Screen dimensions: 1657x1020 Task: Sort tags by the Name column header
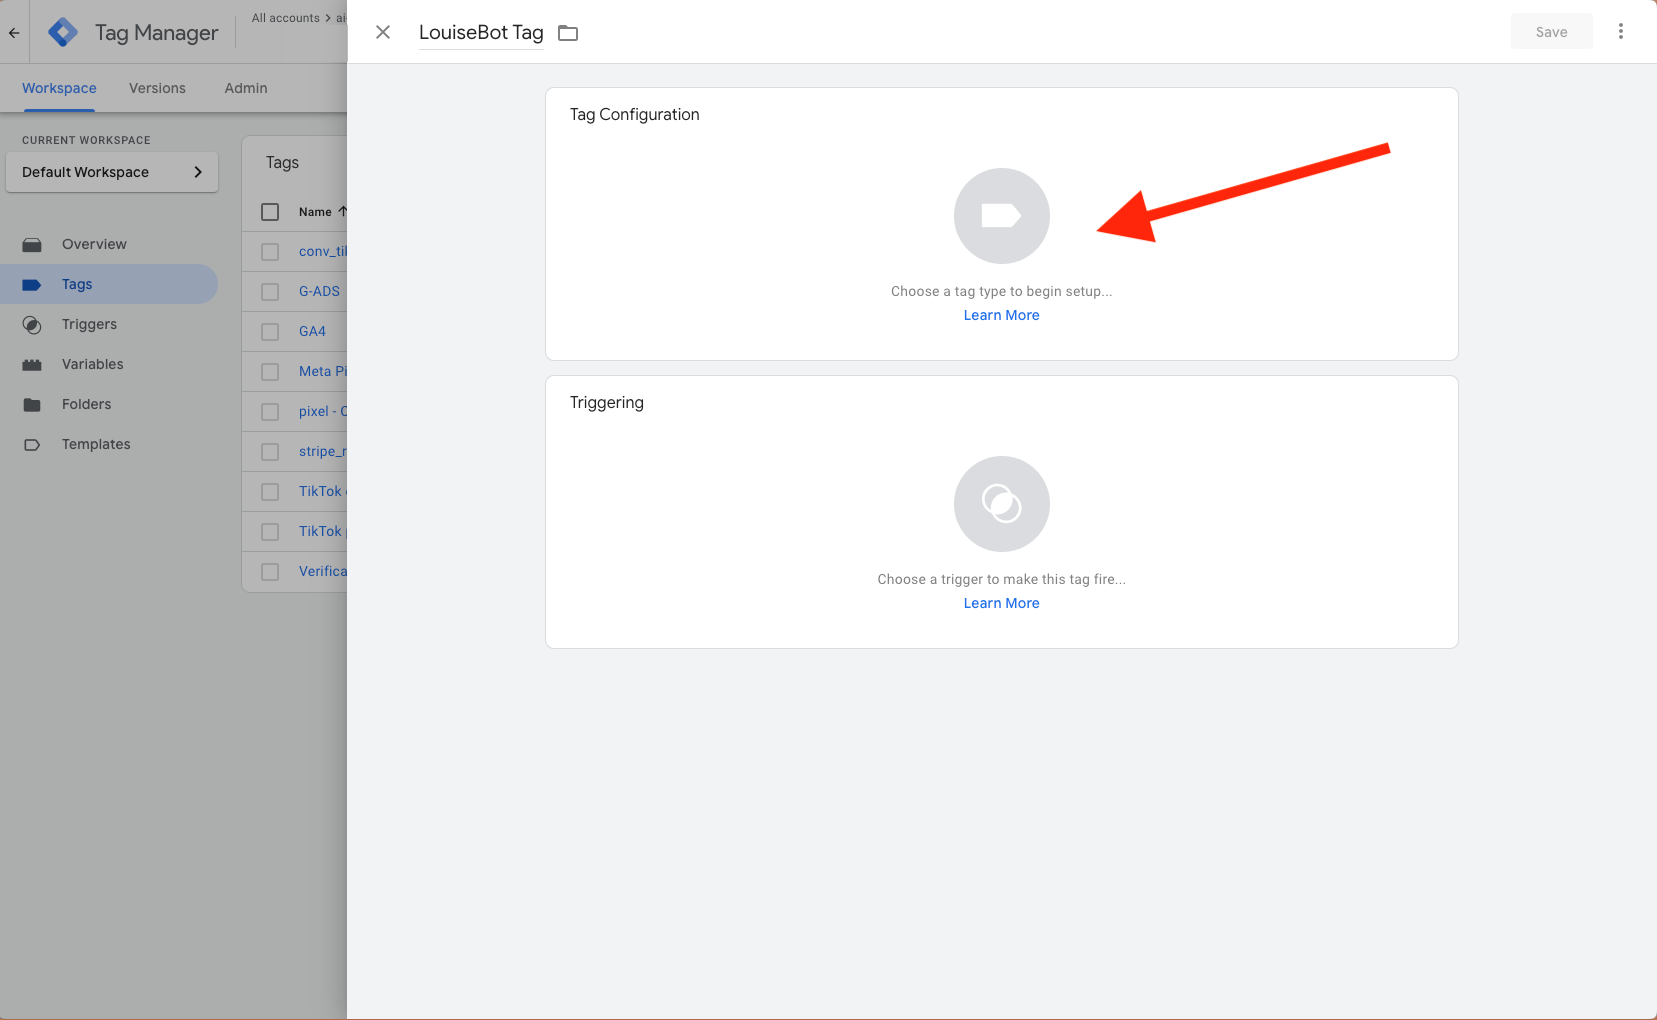point(322,212)
